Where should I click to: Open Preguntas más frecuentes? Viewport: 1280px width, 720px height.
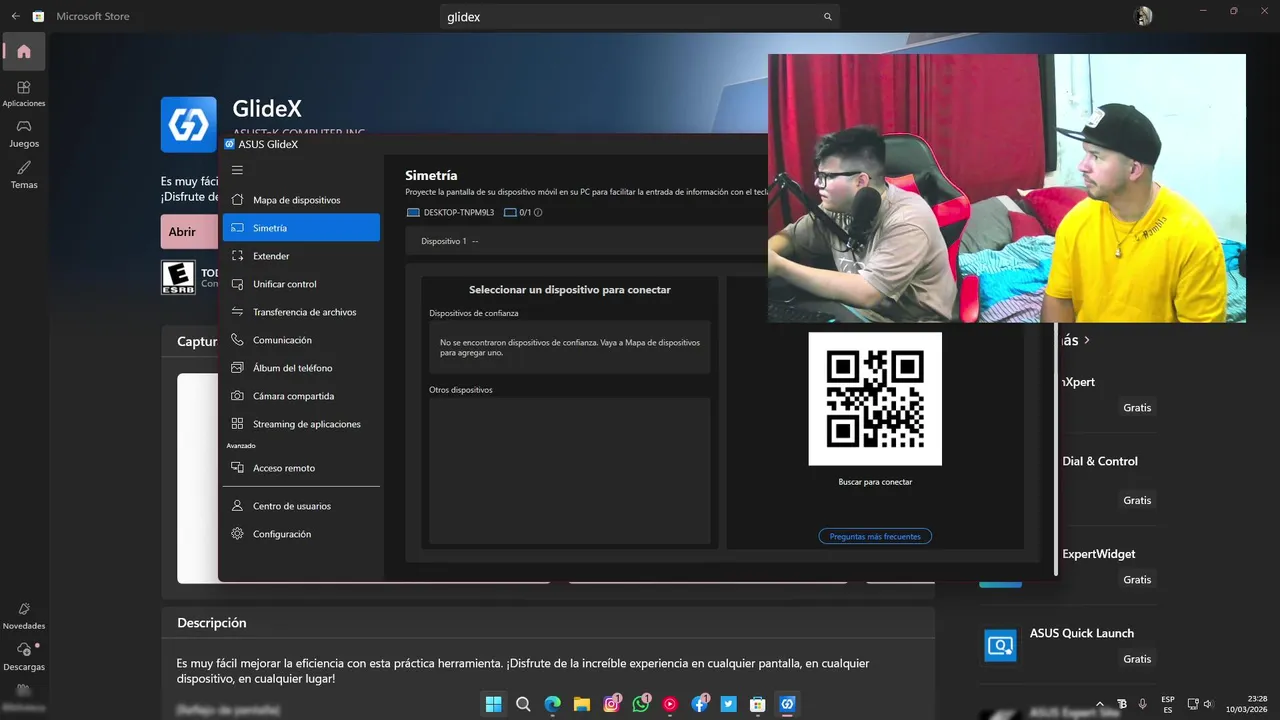[x=875, y=537]
